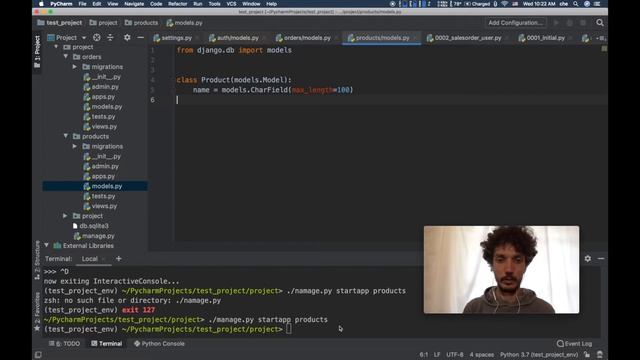Select the Local terminal tab
The width and height of the screenshot is (640, 360).
pyautogui.click(x=89, y=259)
